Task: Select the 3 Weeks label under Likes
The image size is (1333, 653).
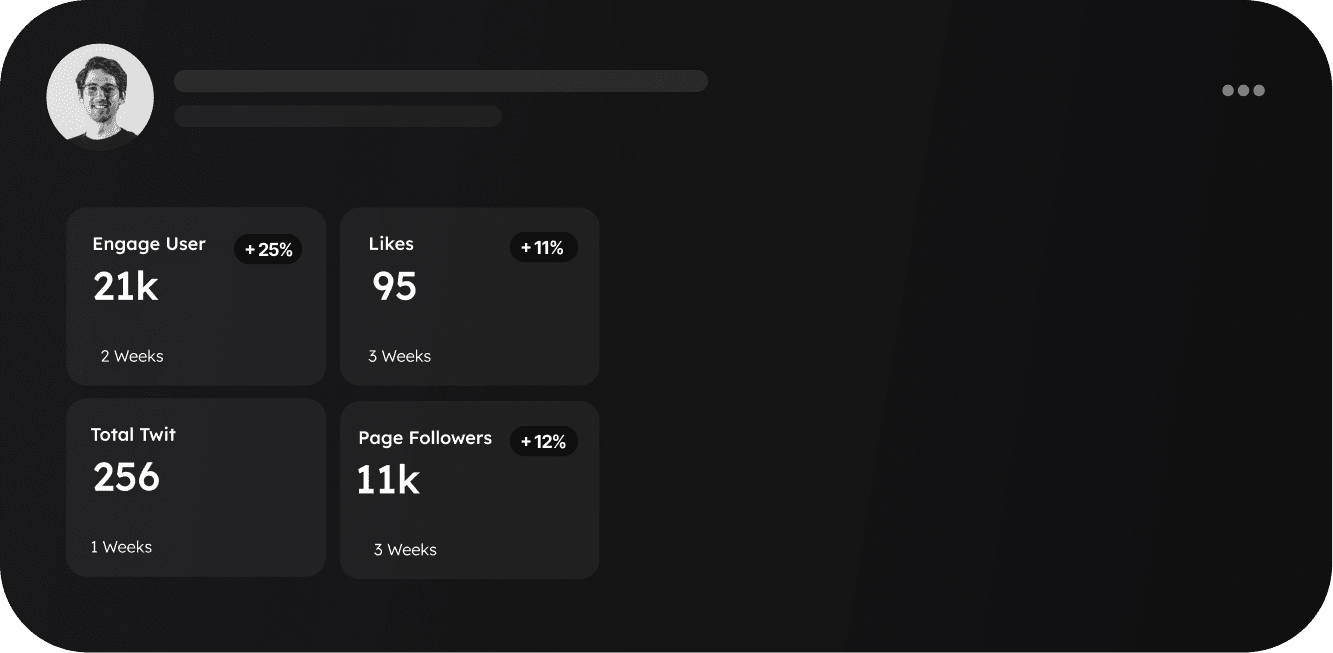Action: 400,356
